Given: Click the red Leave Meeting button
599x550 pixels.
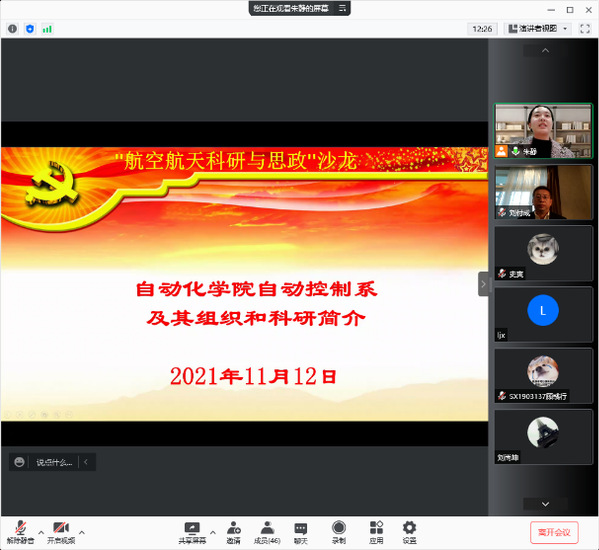Looking at the screenshot, I should (554, 532).
